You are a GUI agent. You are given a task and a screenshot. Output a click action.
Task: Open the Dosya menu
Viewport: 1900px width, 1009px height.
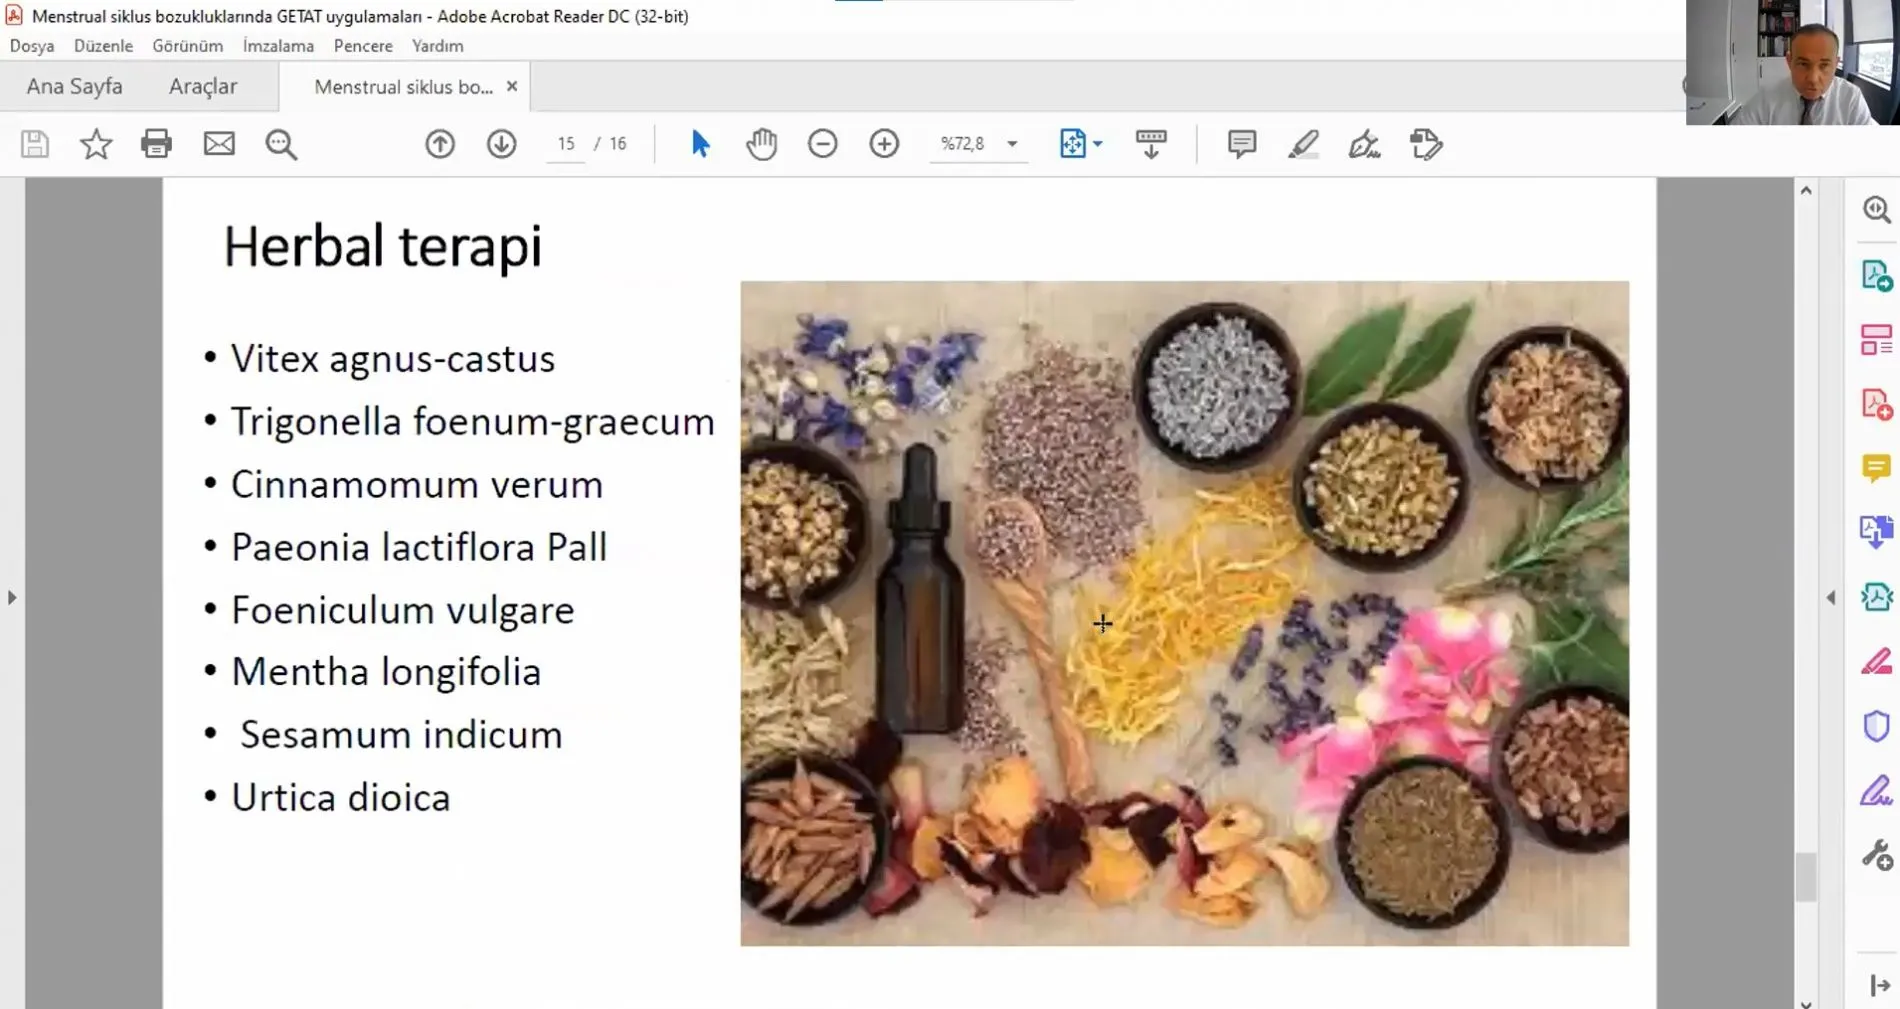tap(32, 46)
